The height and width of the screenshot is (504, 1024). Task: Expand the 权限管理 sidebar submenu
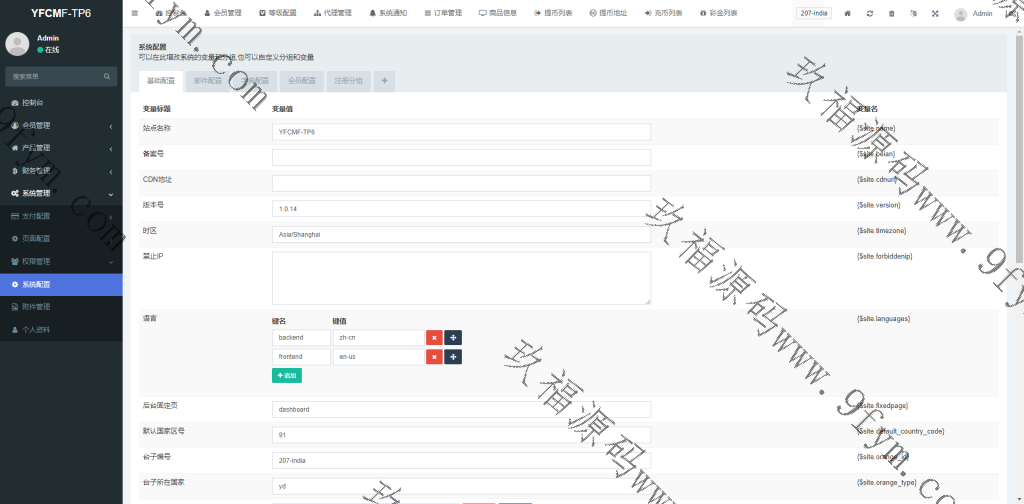[61, 261]
